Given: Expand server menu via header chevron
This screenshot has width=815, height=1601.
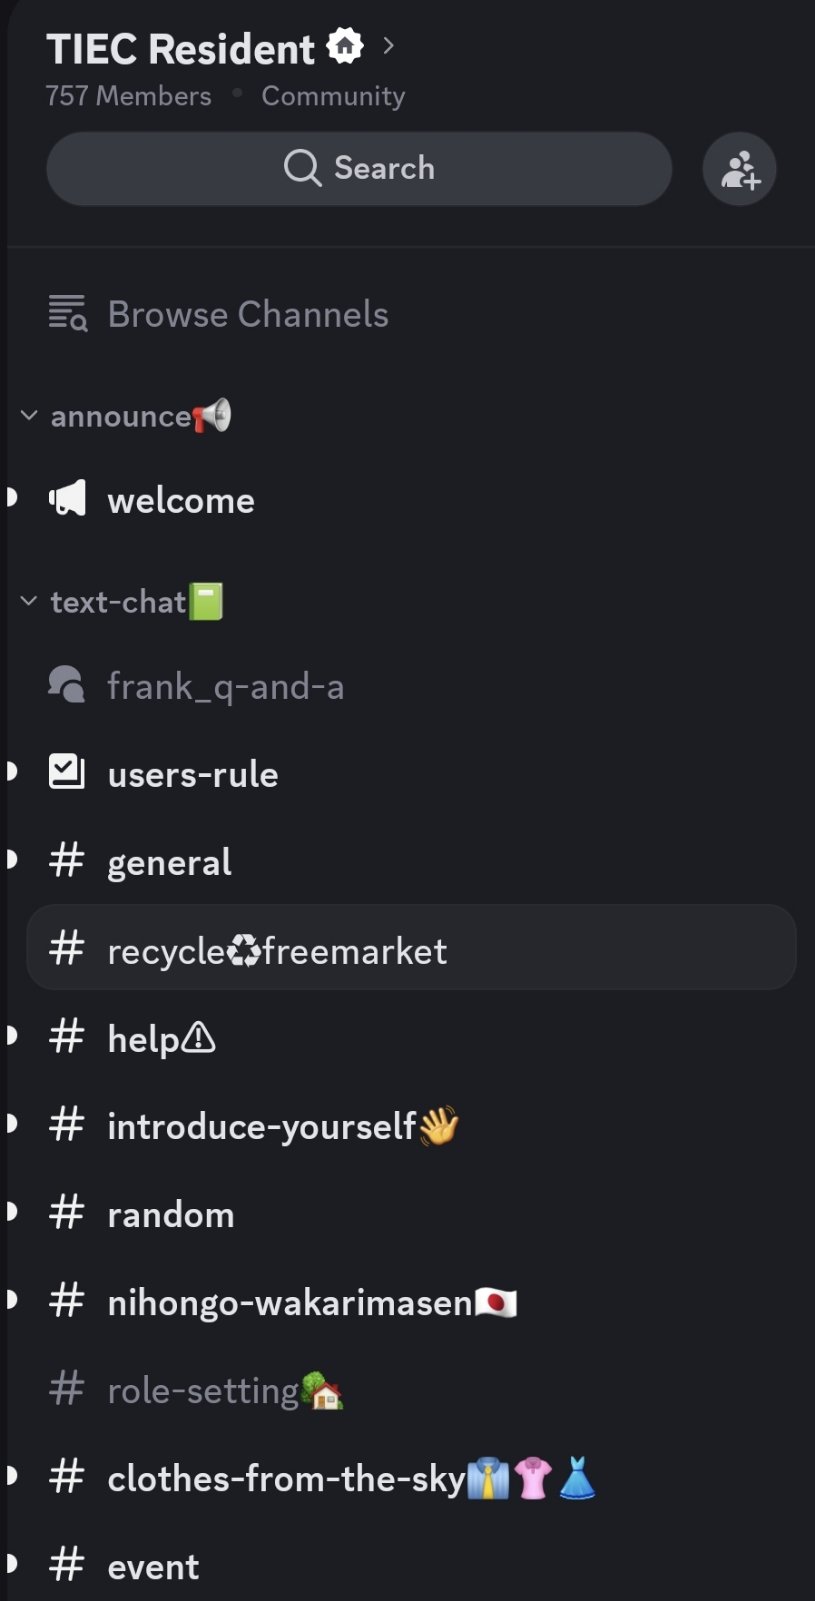Looking at the screenshot, I should [x=389, y=46].
